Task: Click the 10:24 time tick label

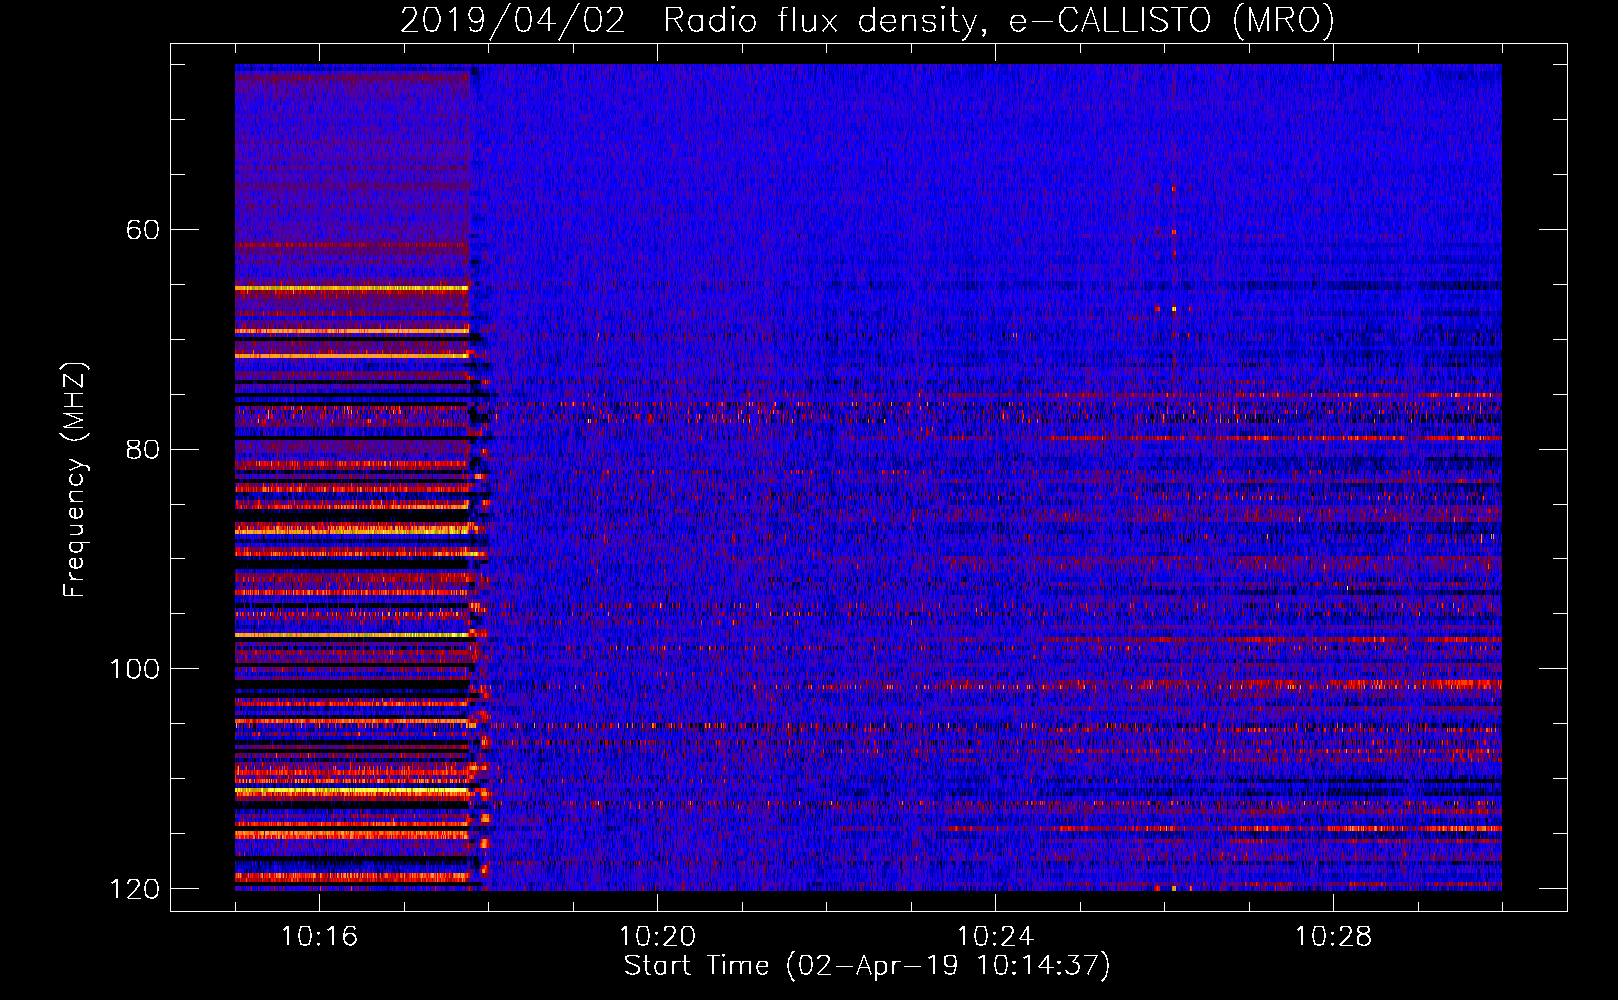Action: pos(995,937)
